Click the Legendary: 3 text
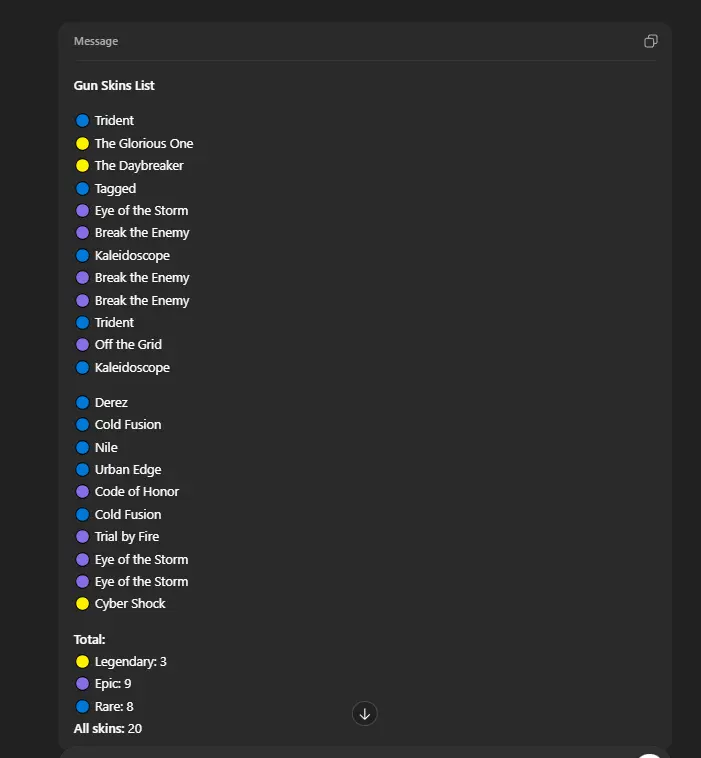Image resolution: width=701 pixels, height=758 pixels. pyautogui.click(x=131, y=661)
